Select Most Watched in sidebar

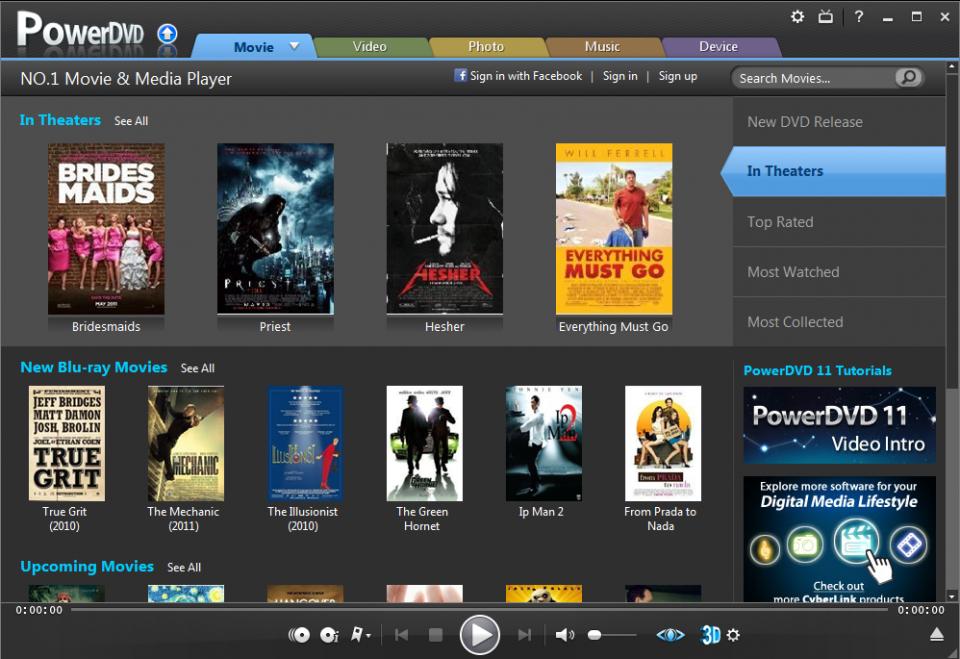point(839,272)
